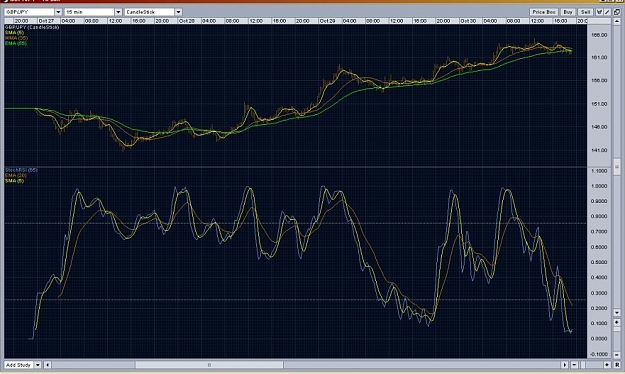
Task: Click the Oct 28 date on time axis
Action: click(x=187, y=21)
